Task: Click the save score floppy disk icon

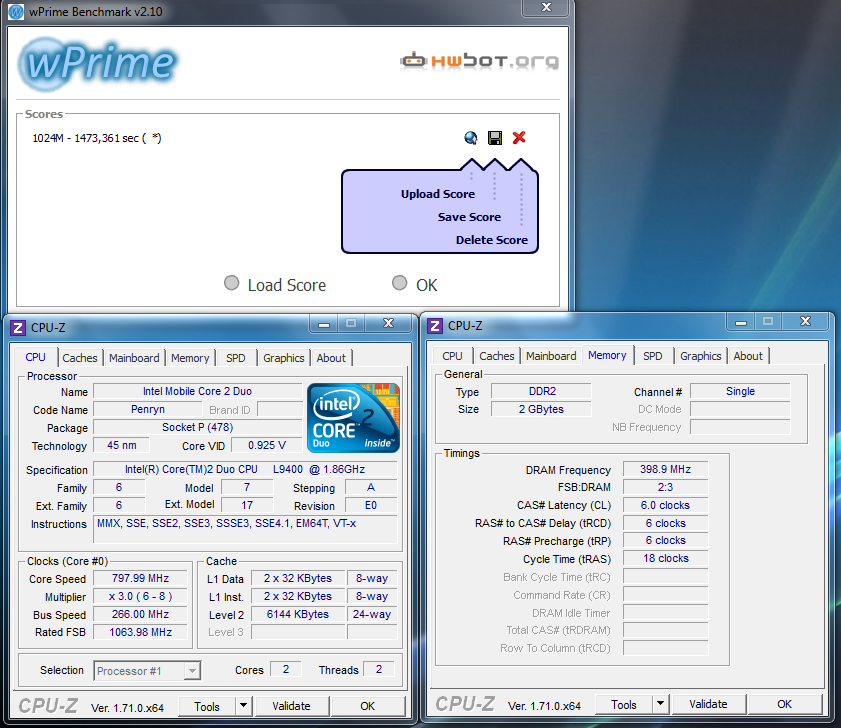Action: 495,138
